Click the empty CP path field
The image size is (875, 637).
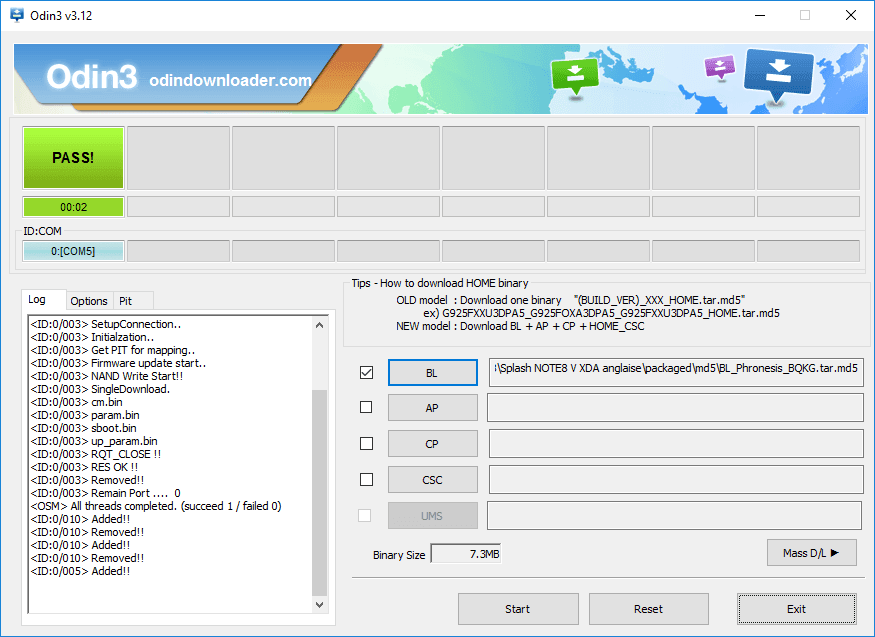pyautogui.click(x=676, y=443)
